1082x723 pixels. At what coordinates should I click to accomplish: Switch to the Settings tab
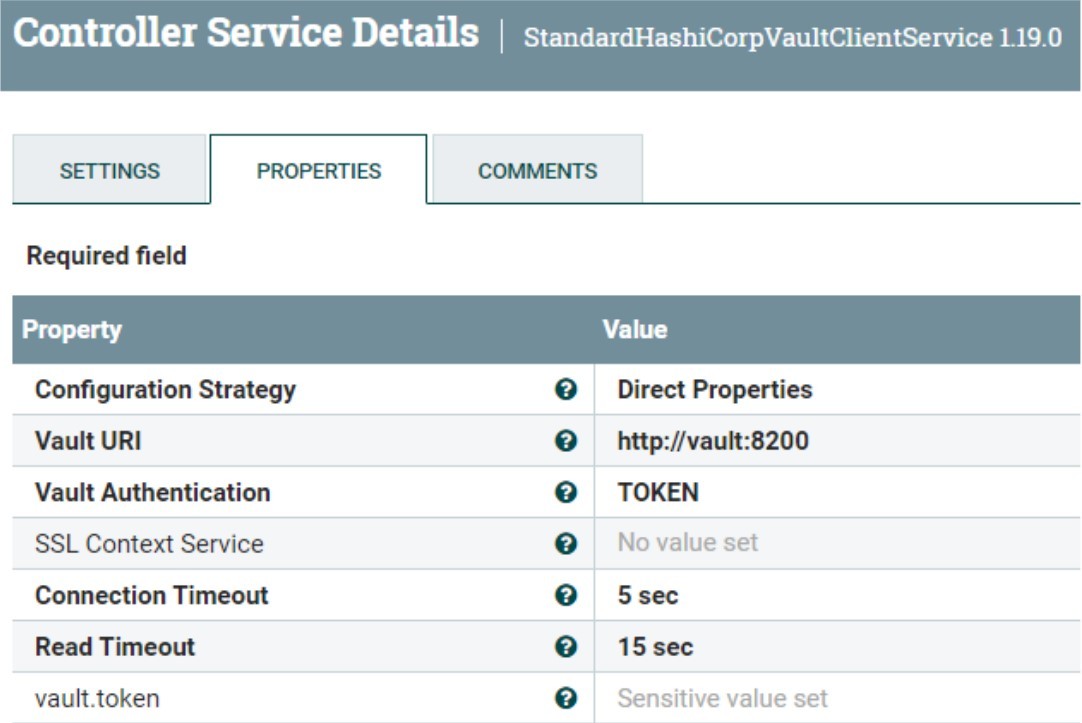pos(110,170)
